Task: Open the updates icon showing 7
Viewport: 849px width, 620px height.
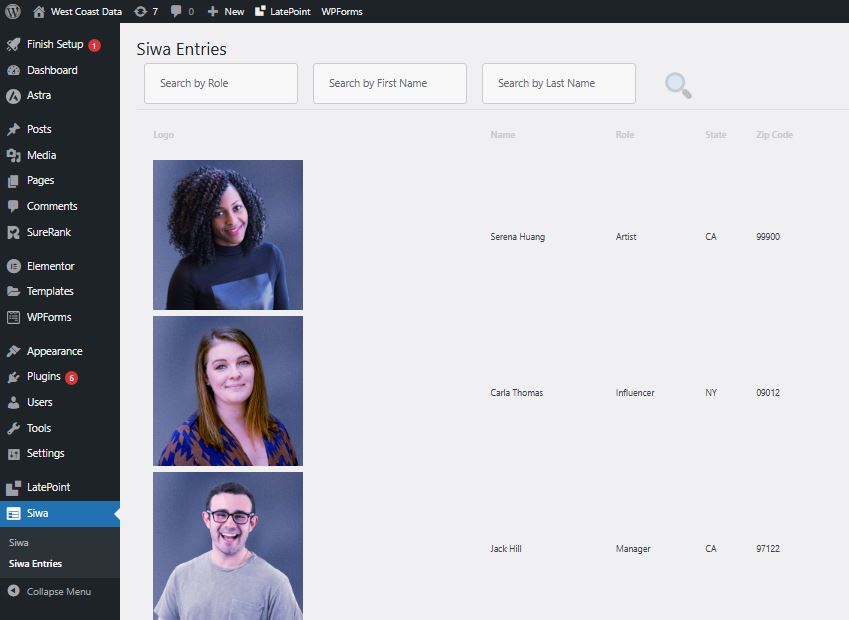Action: pos(140,11)
